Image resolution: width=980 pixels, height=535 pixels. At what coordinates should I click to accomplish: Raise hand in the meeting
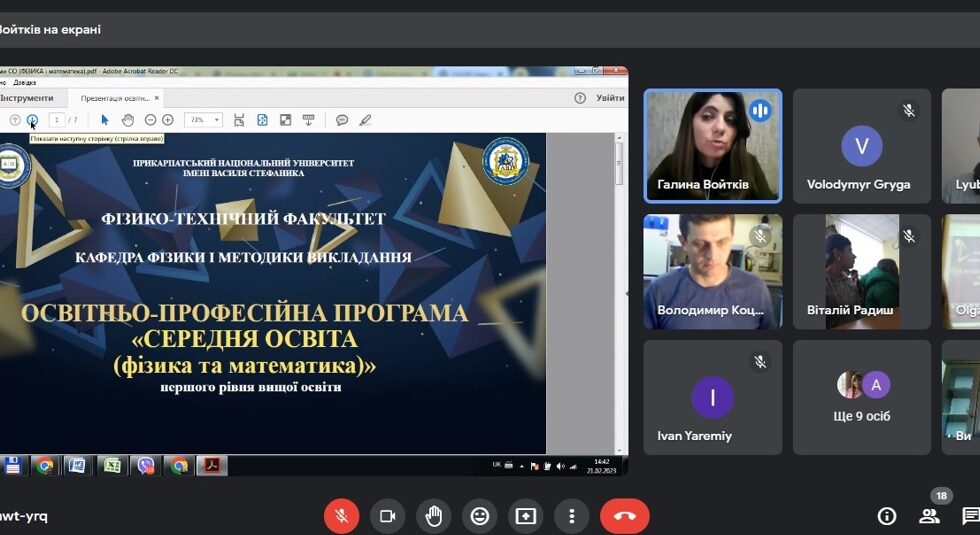[433, 516]
